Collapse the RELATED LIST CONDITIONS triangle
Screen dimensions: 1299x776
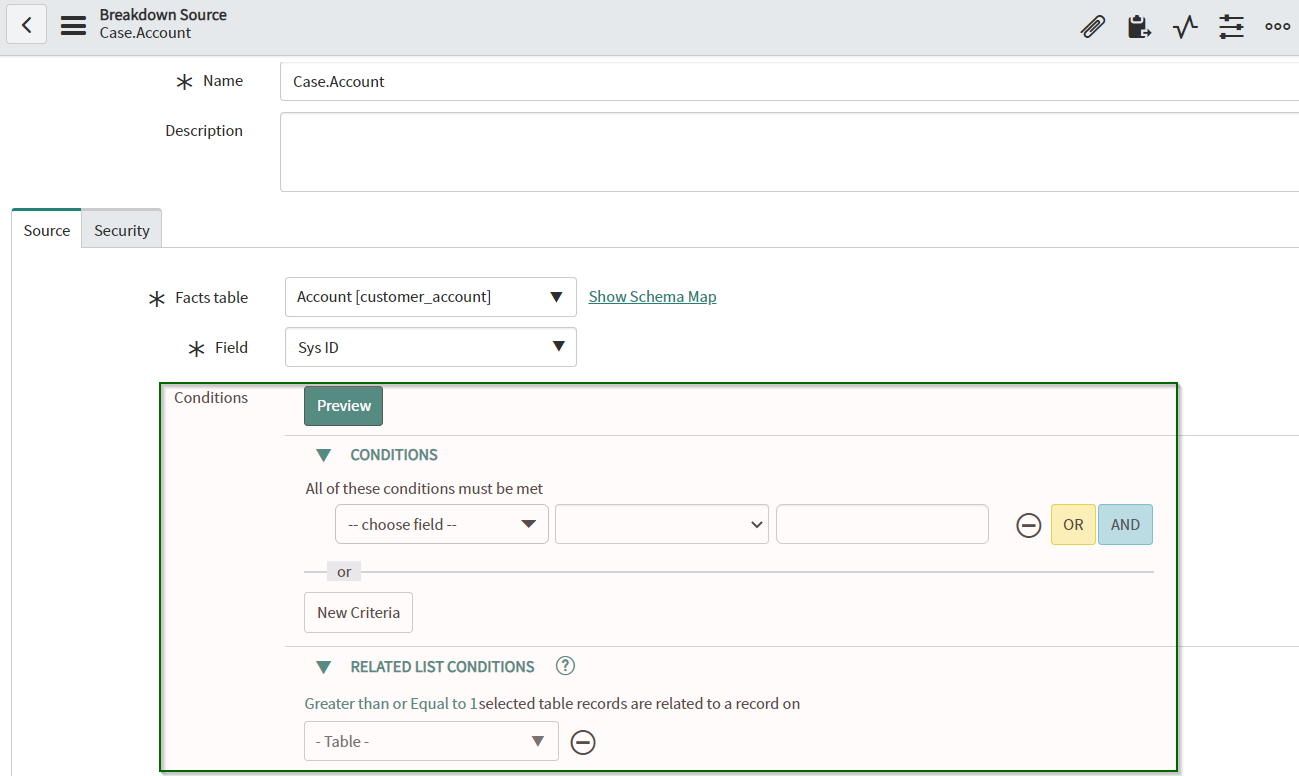point(323,667)
